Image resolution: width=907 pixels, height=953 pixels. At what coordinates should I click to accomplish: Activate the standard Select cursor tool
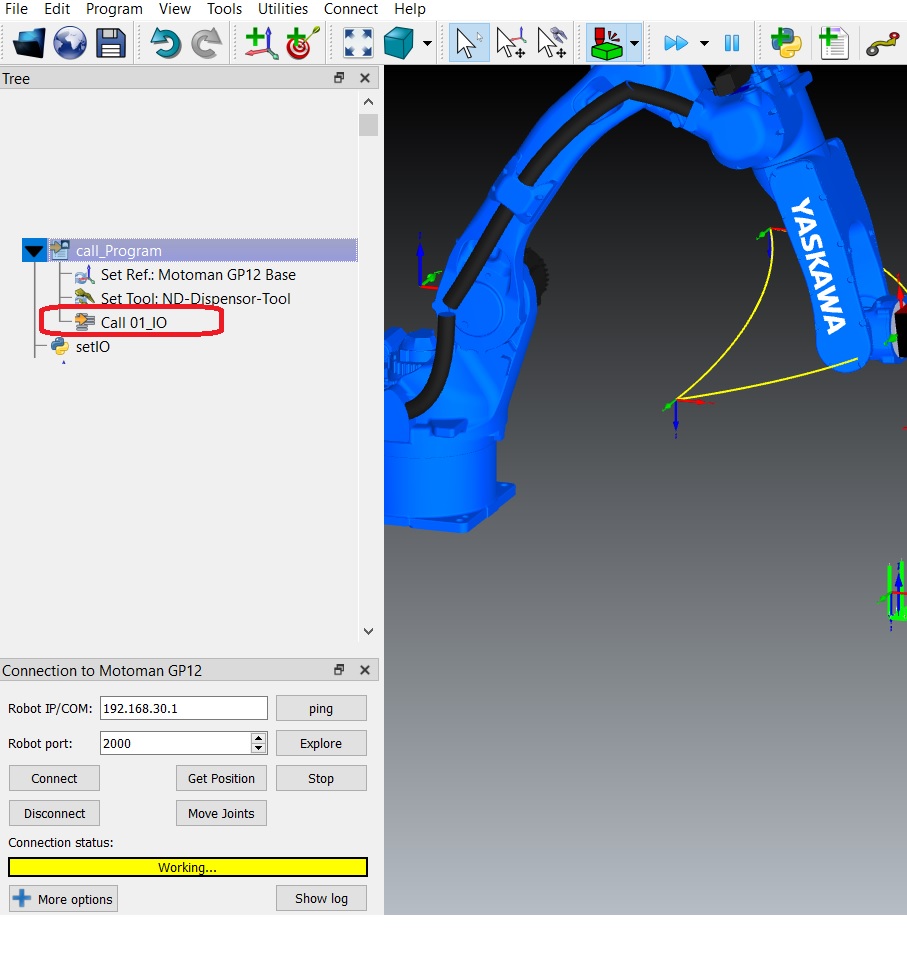click(468, 43)
